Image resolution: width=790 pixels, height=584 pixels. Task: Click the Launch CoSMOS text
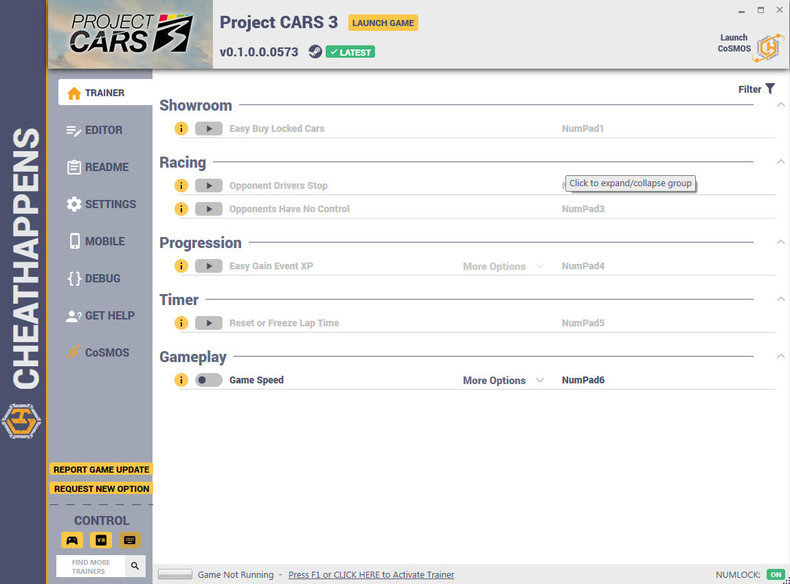(x=734, y=43)
